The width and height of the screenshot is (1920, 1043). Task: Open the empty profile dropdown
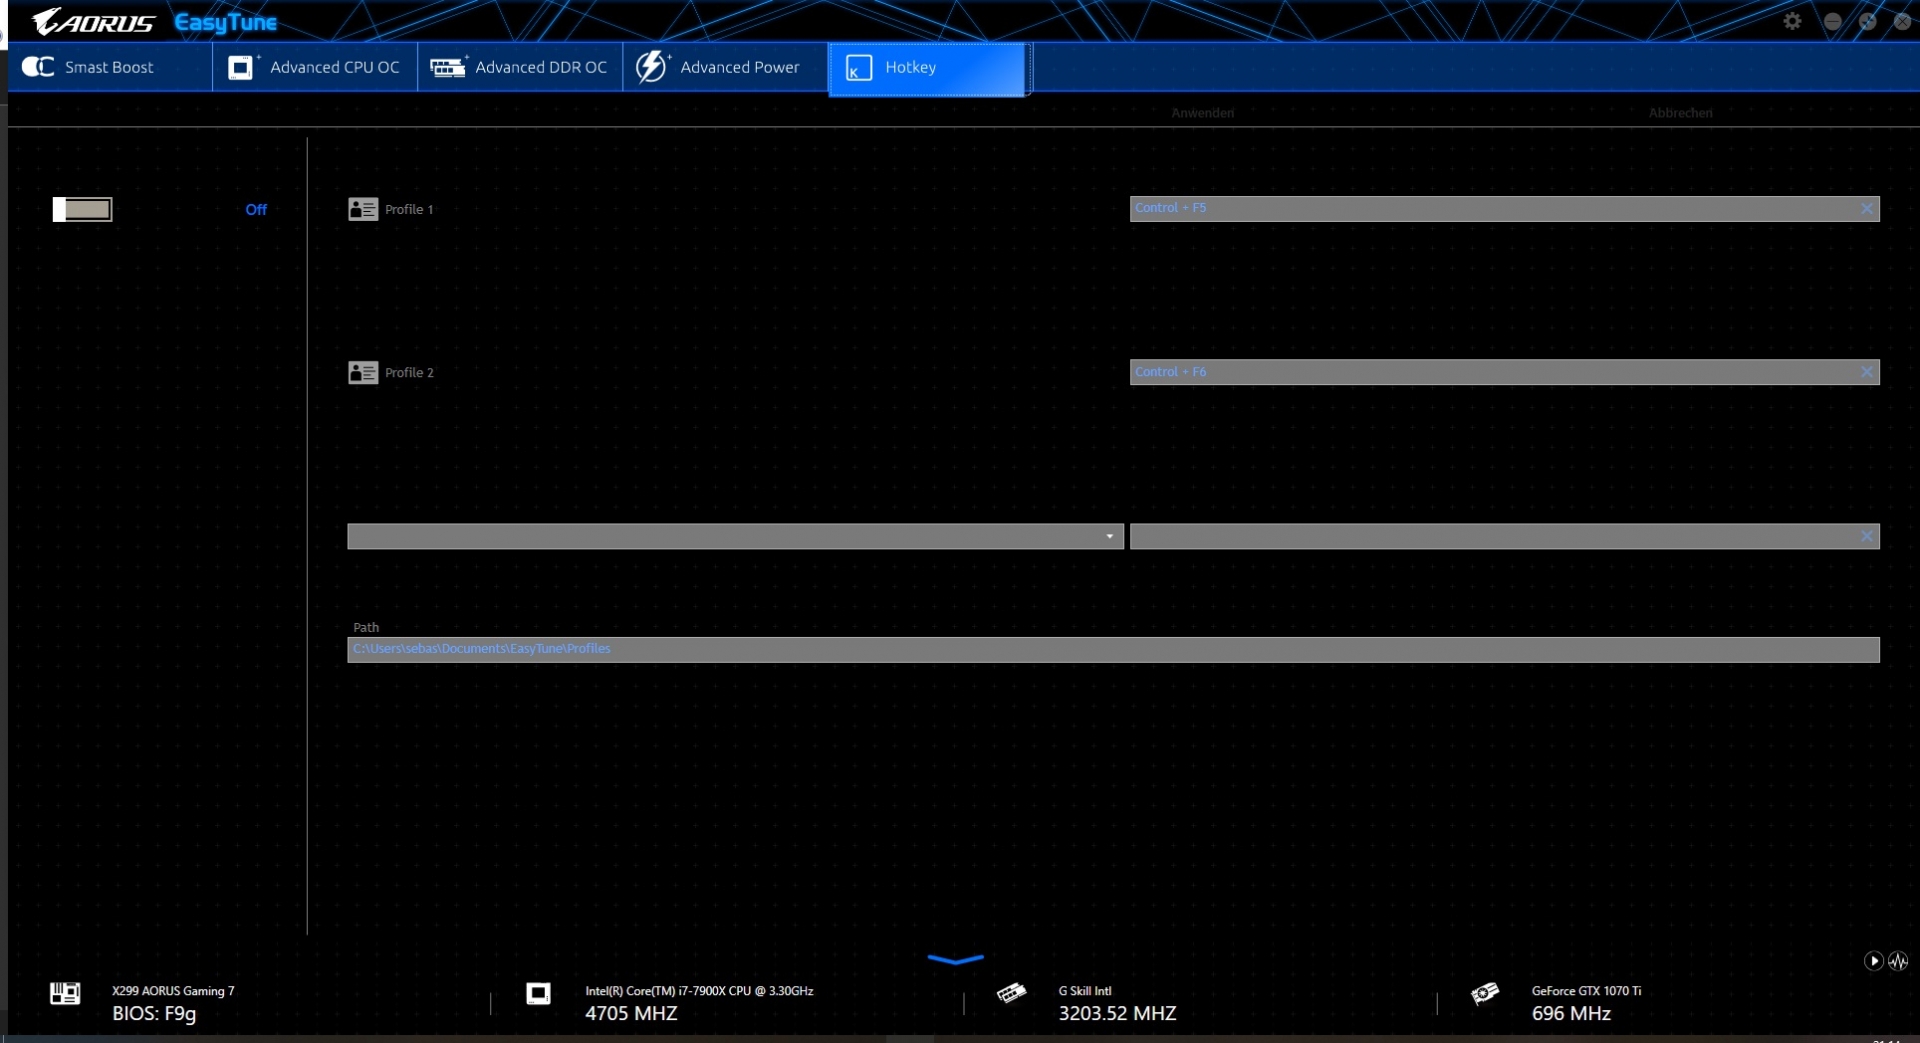[735, 536]
